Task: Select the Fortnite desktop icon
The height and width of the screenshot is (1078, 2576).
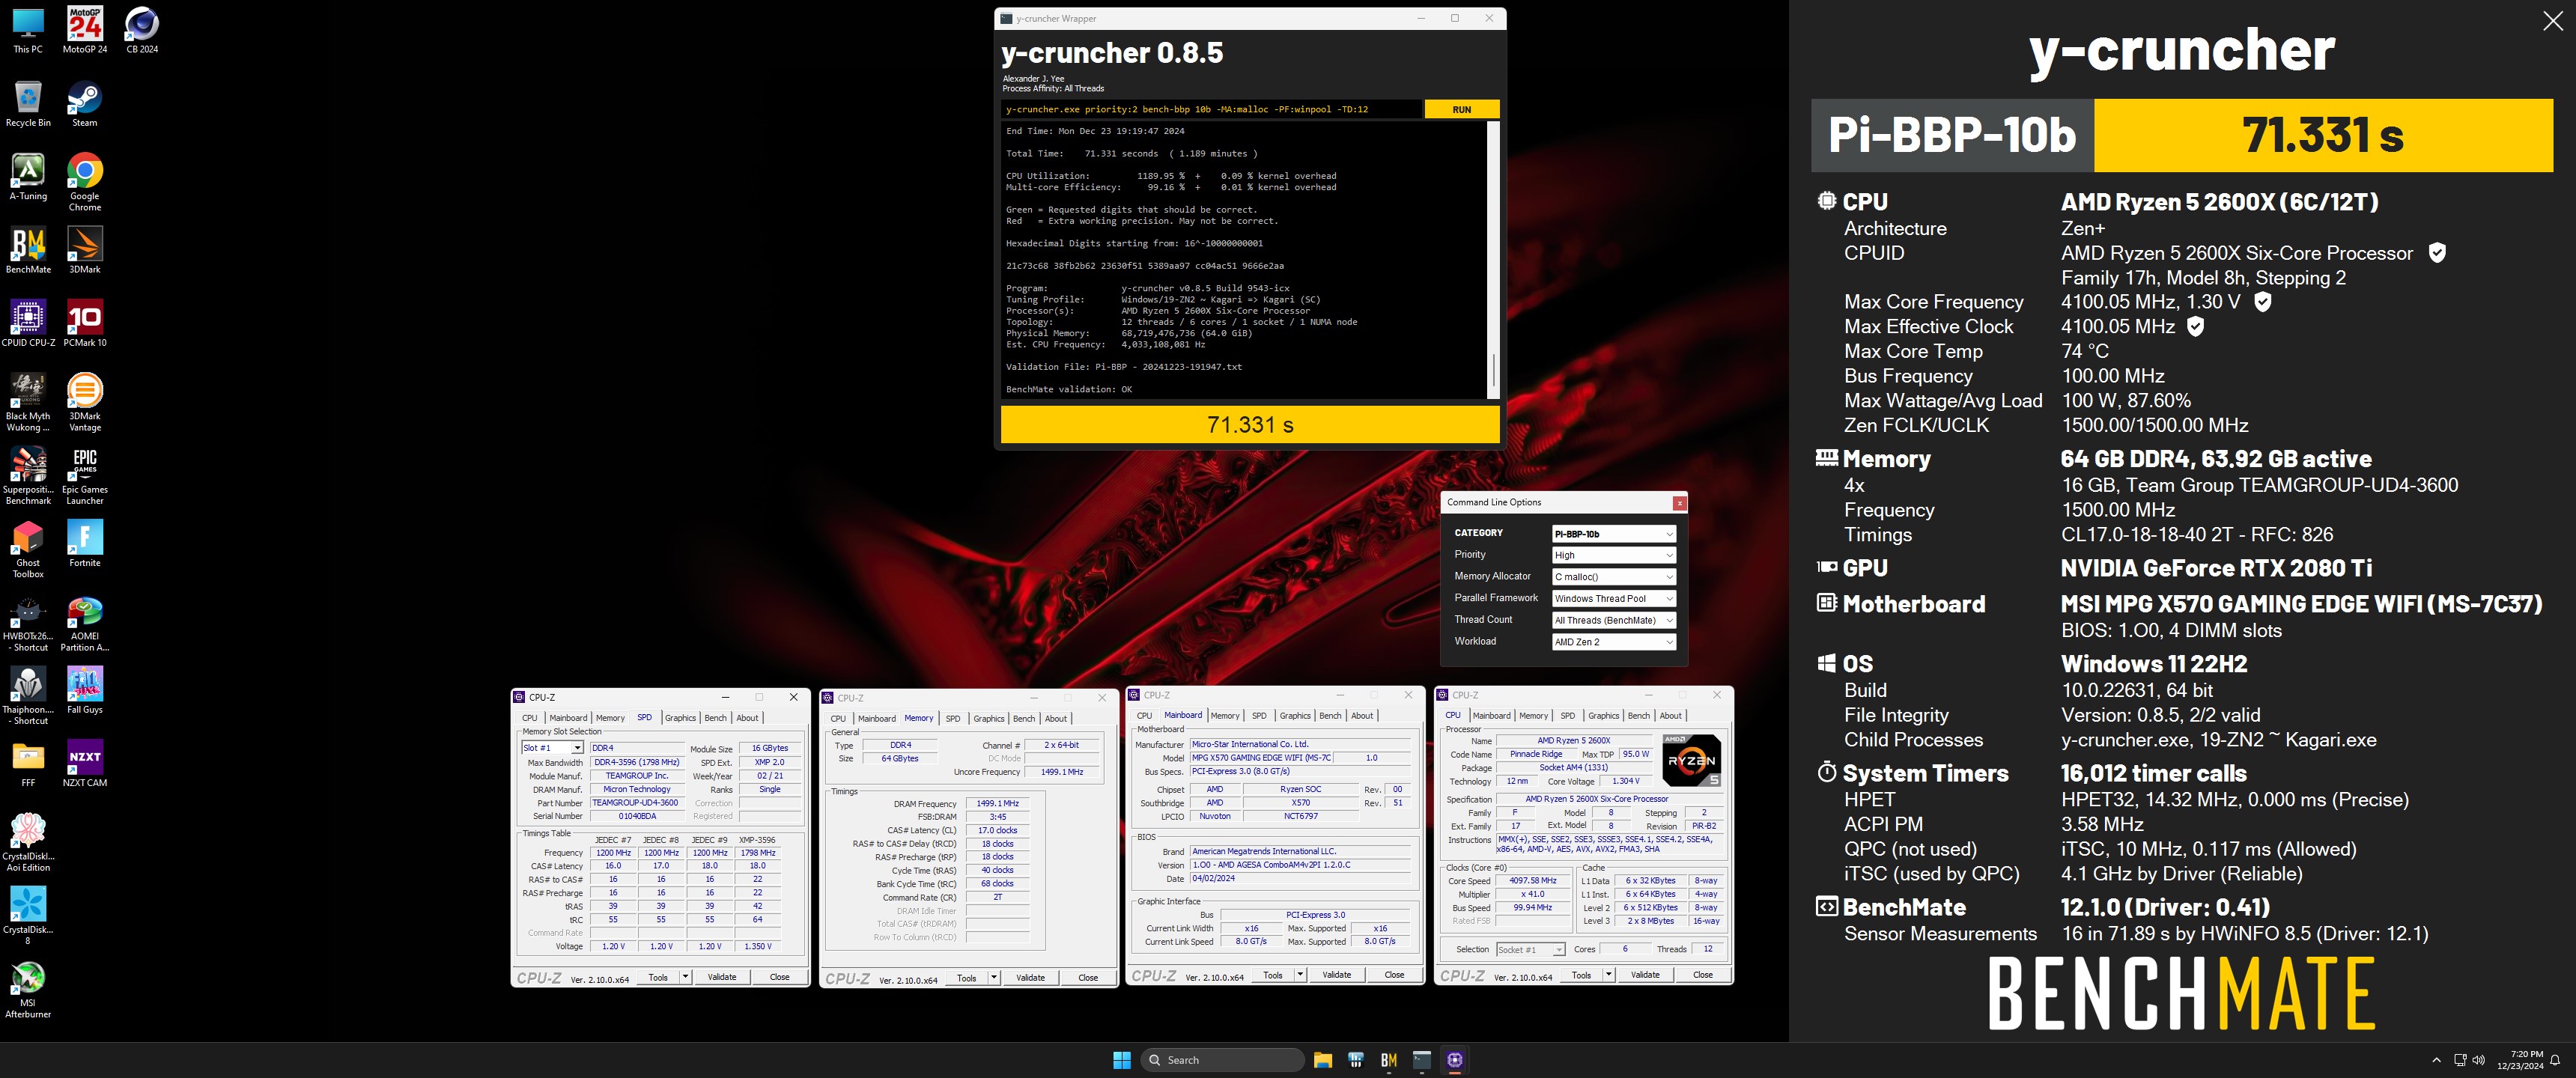Action: click(x=85, y=543)
